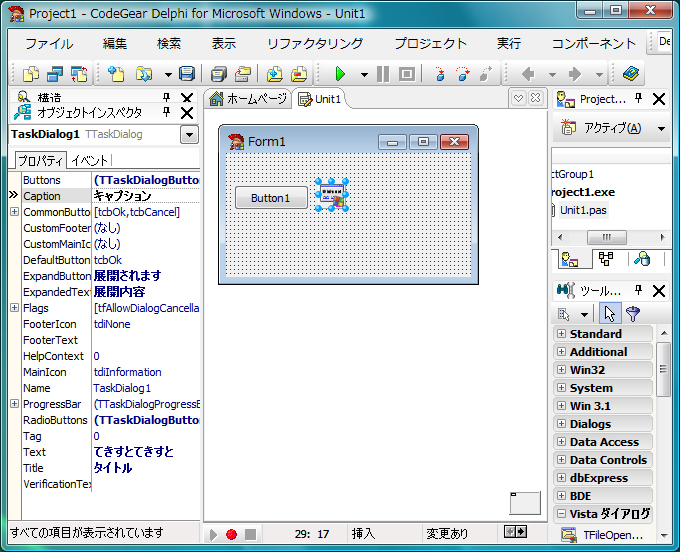Open the ファイル menu
The width and height of the screenshot is (680, 552).
[49, 43]
